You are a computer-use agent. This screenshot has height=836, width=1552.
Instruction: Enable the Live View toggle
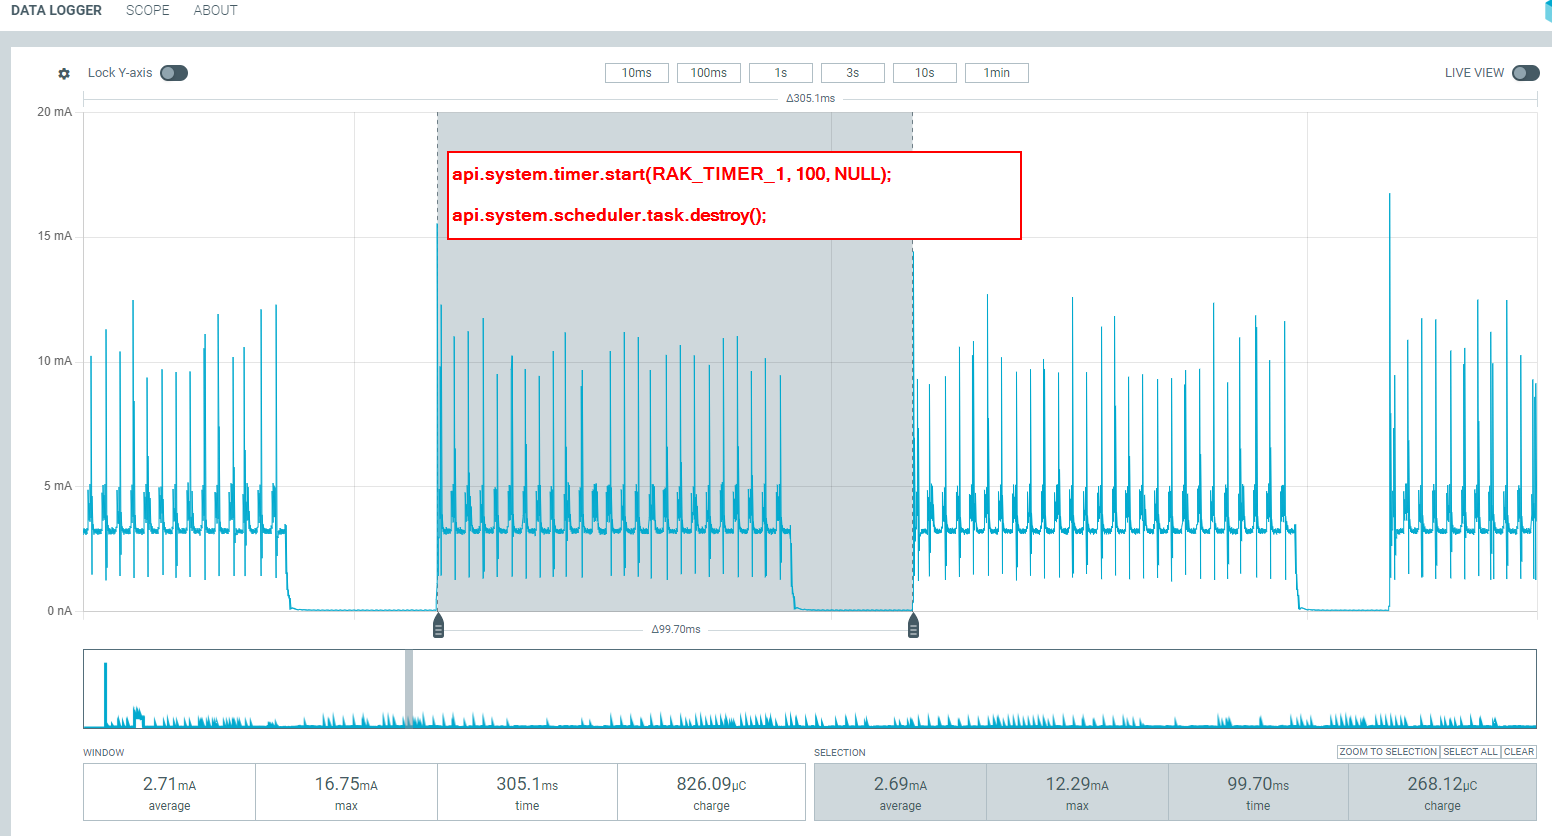(1525, 73)
